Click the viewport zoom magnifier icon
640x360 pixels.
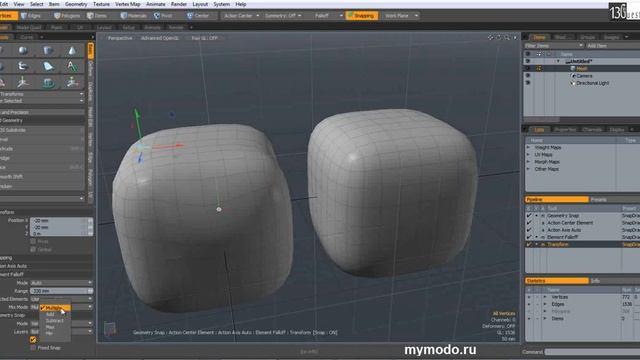507,38
